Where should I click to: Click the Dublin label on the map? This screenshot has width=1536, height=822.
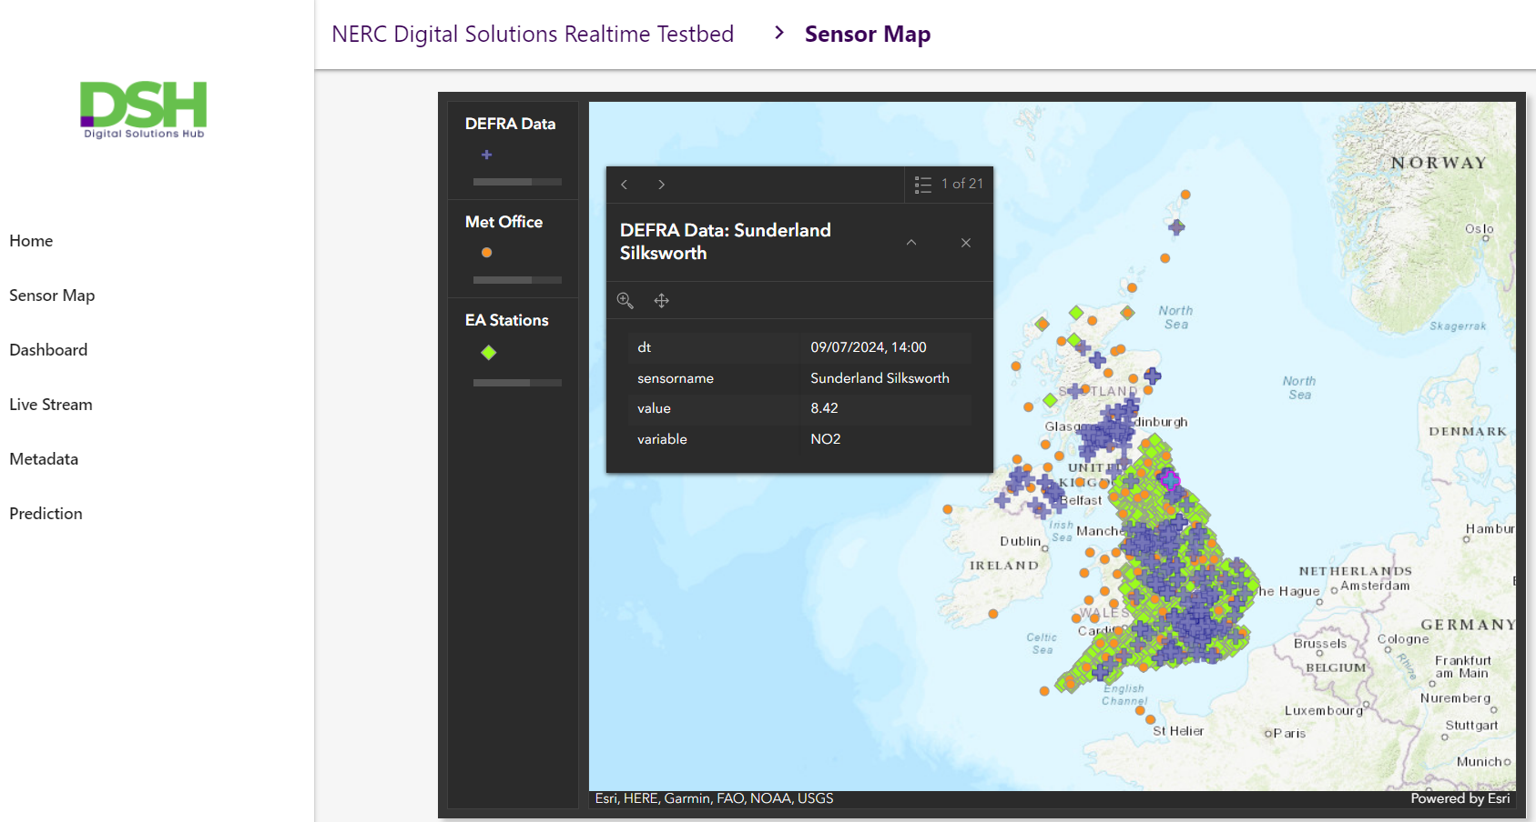(x=1020, y=541)
